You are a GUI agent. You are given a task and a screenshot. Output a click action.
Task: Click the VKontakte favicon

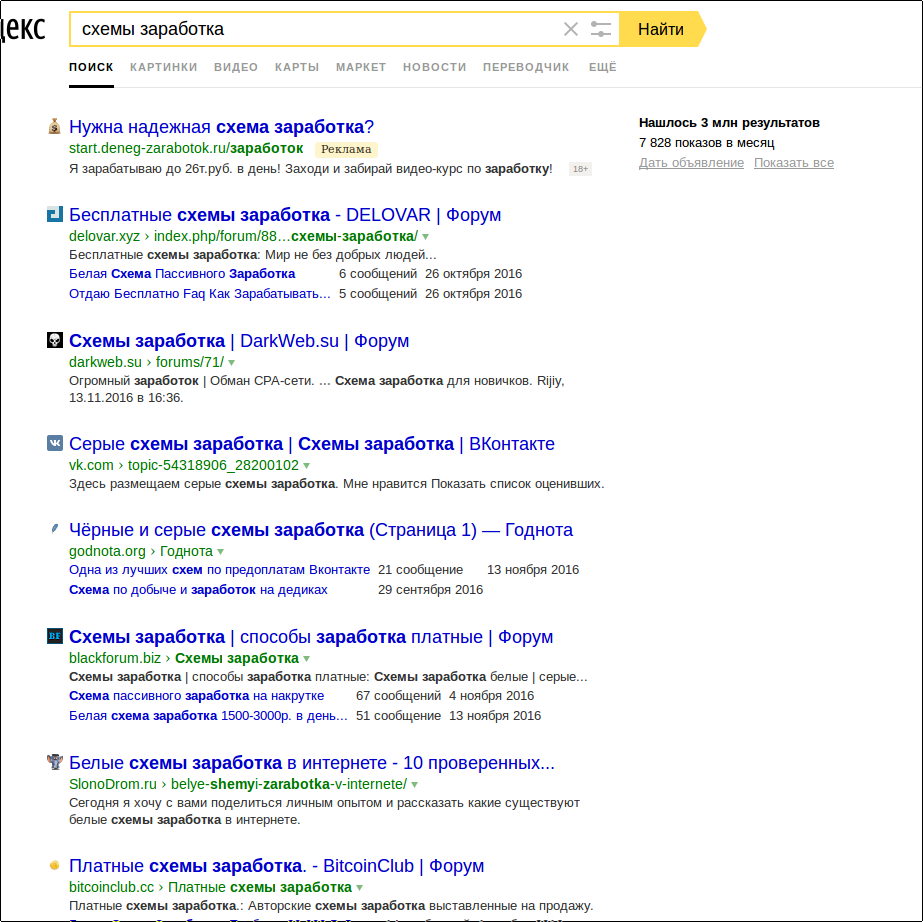pyautogui.click(x=55, y=443)
